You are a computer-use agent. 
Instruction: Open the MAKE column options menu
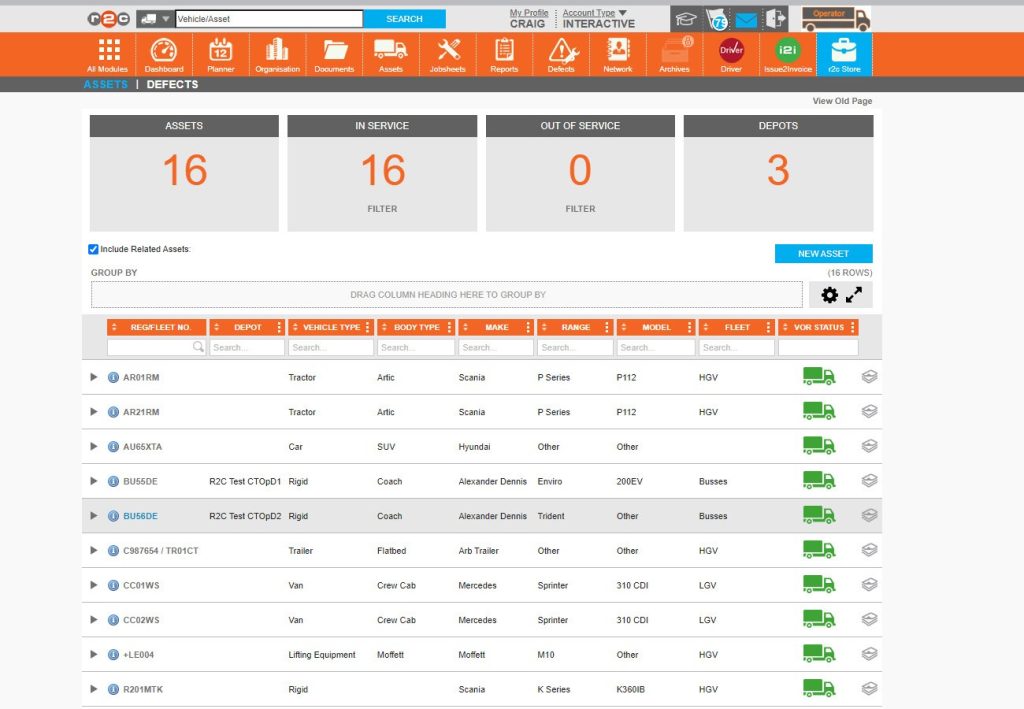pyautogui.click(x=527, y=327)
